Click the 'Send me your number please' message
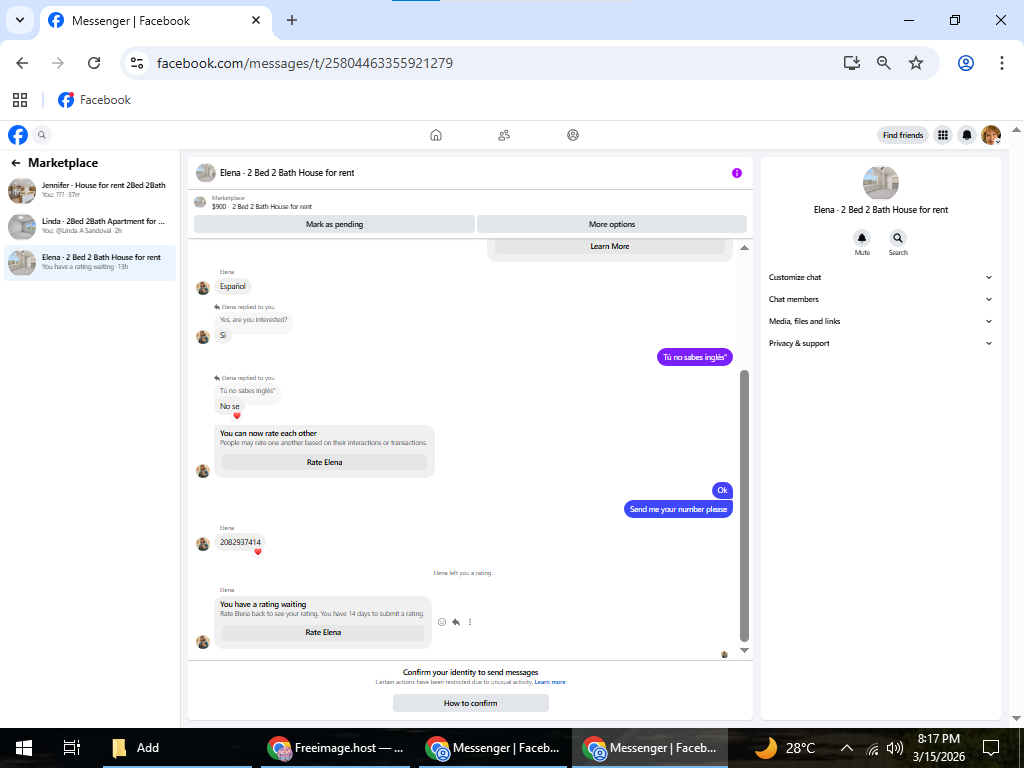The height and width of the screenshot is (768, 1024). 679,509
